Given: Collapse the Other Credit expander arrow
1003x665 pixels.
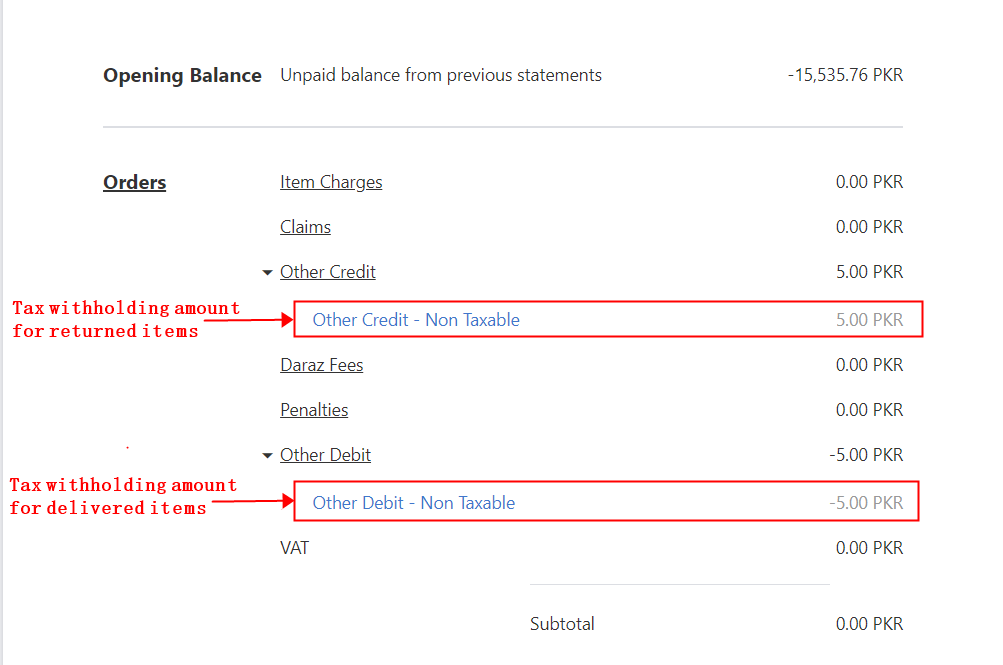Looking at the screenshot, I should [x=267, y=272].
